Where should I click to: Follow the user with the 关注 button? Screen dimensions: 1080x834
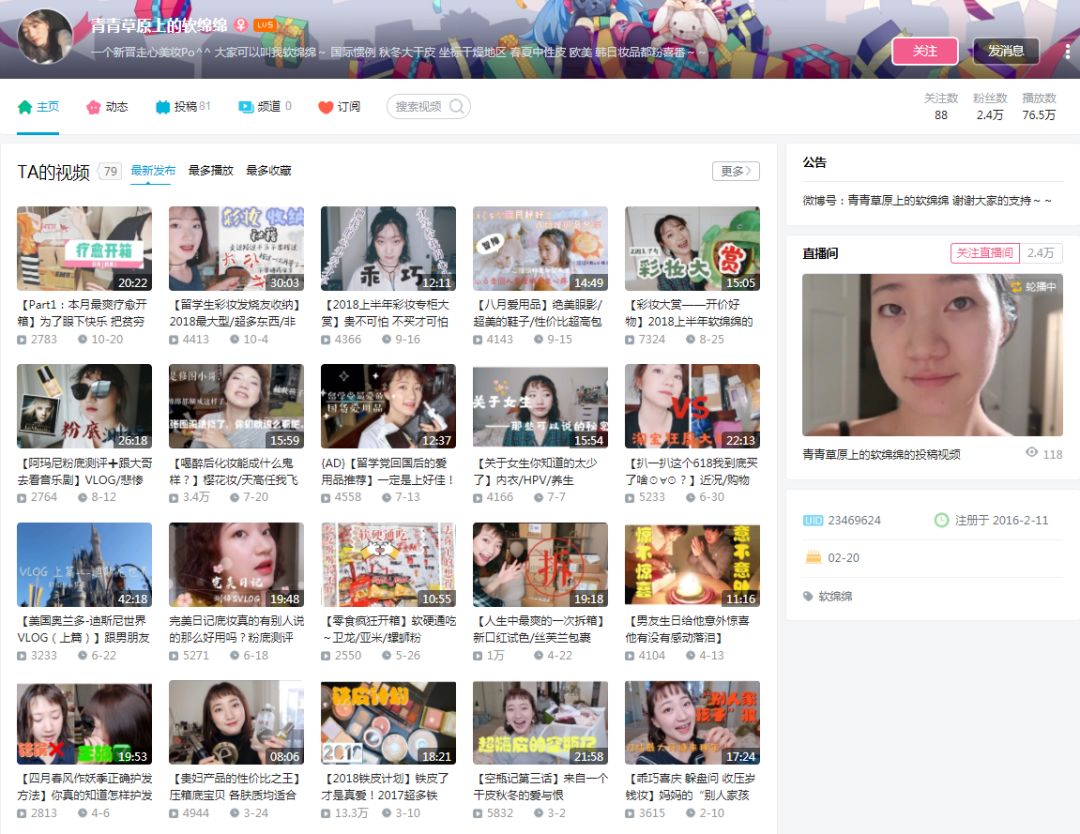(x=925, y=48)
